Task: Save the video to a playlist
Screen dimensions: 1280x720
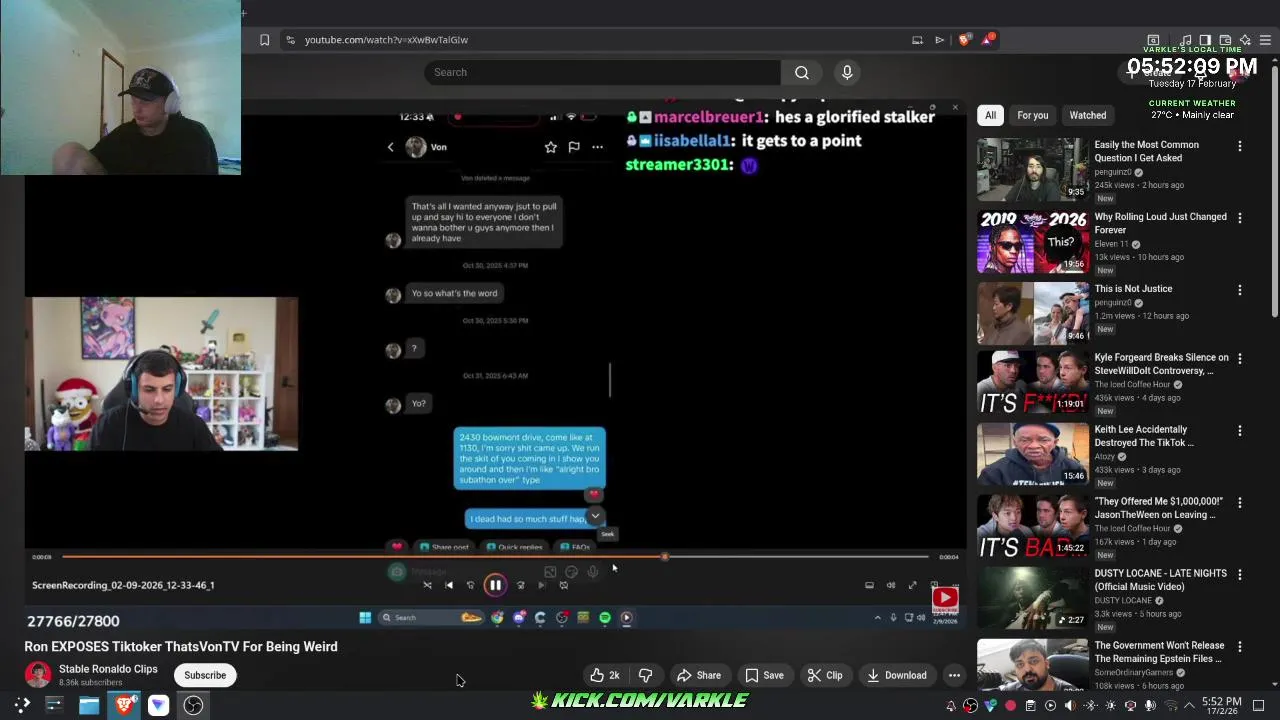Action: (x=764, y=675)
